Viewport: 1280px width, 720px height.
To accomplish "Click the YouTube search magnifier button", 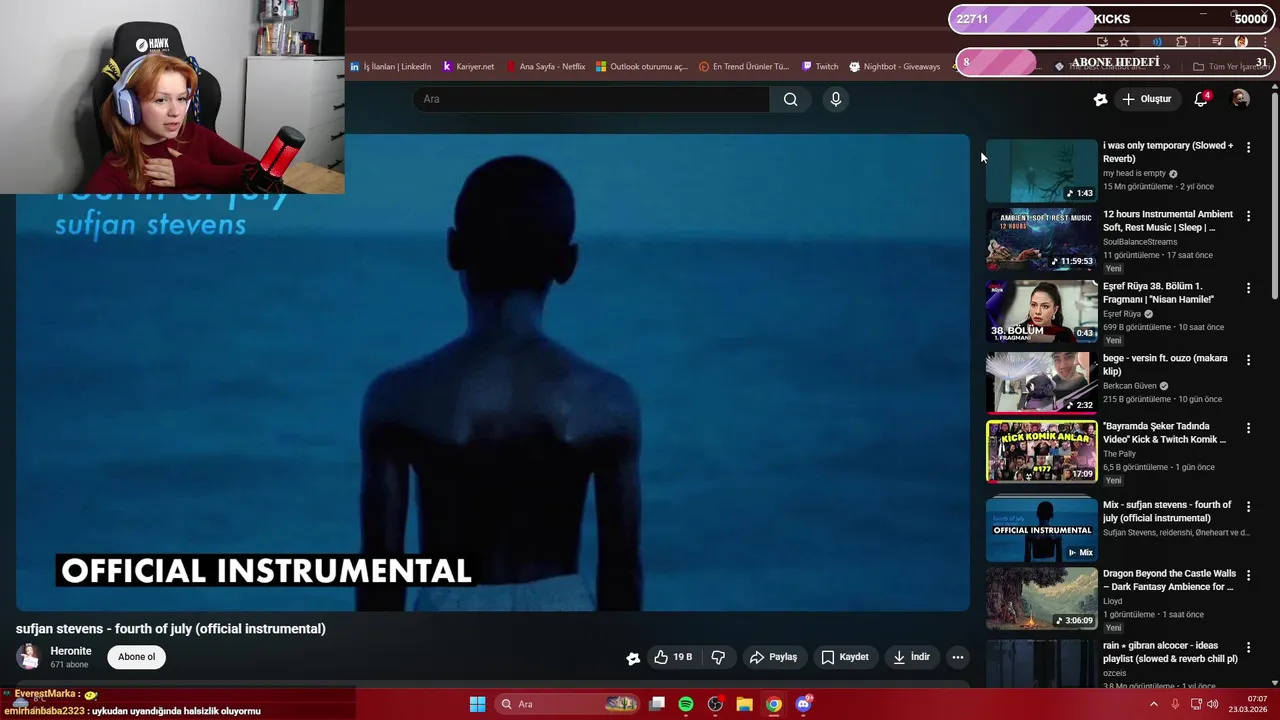I will pos(790,99).
